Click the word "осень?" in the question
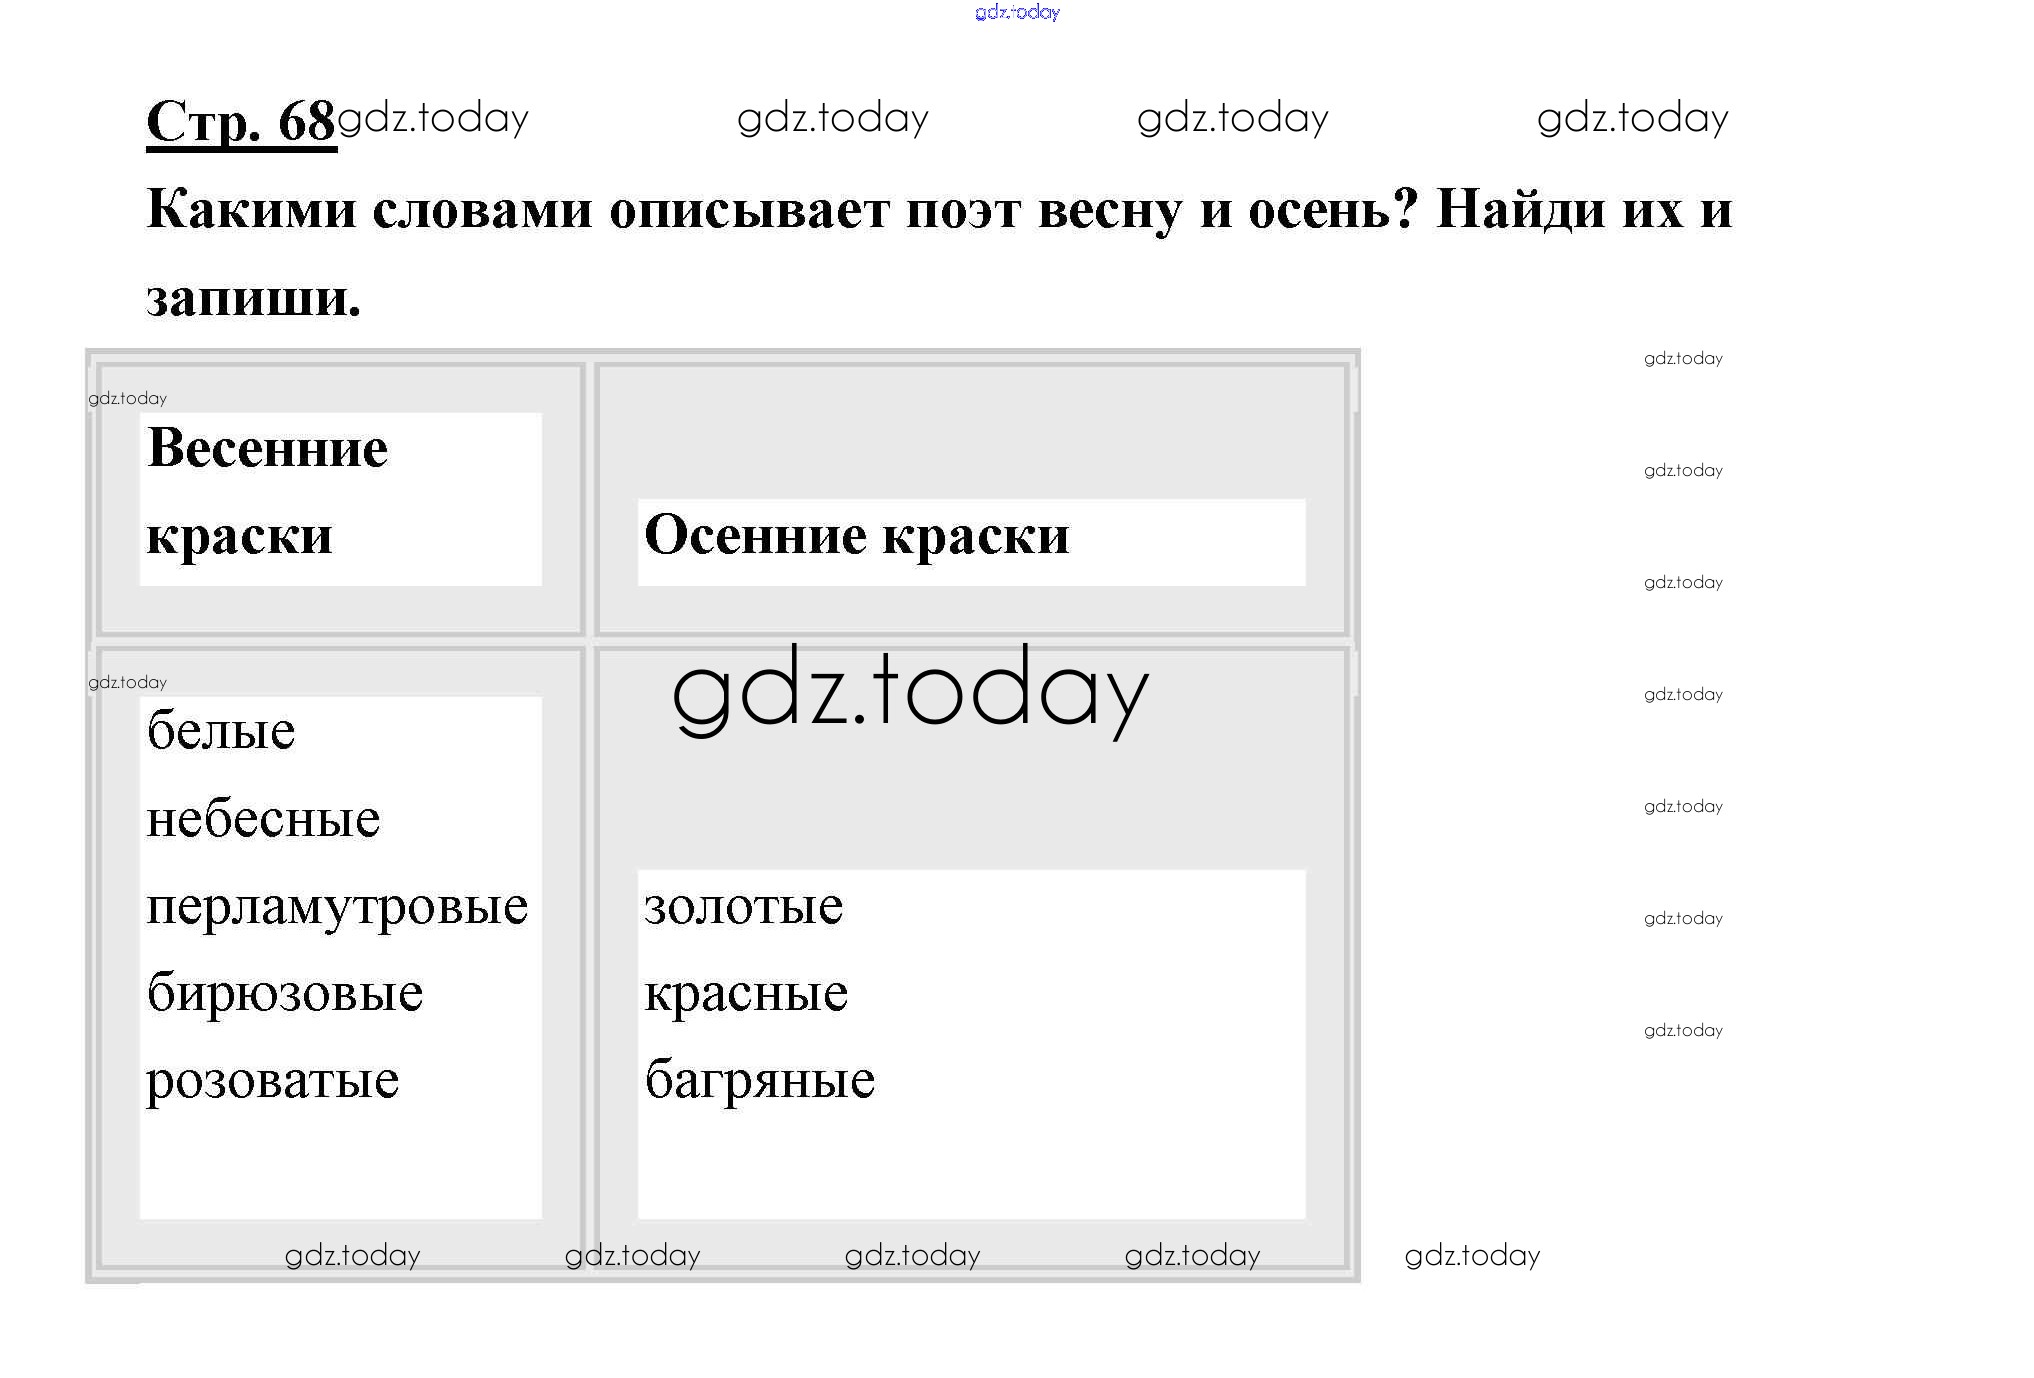Image resolution: width=2034 pixels, height=1378 pixels. (x=1332, y=210)
